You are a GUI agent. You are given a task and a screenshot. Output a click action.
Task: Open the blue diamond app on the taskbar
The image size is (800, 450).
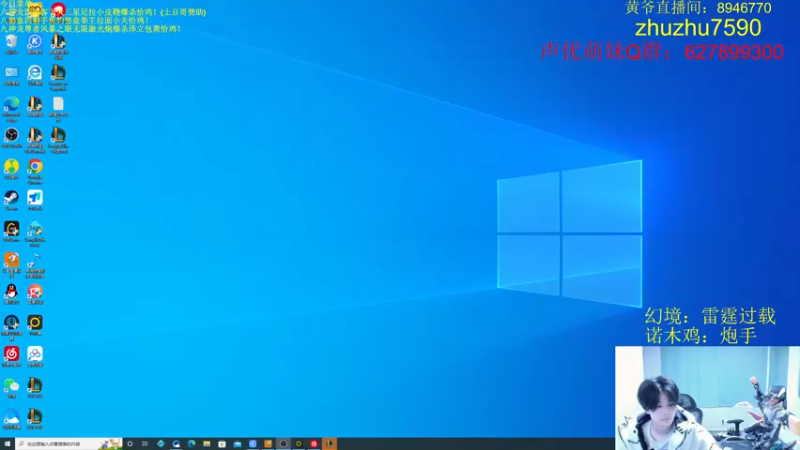(x=161, y=444)
